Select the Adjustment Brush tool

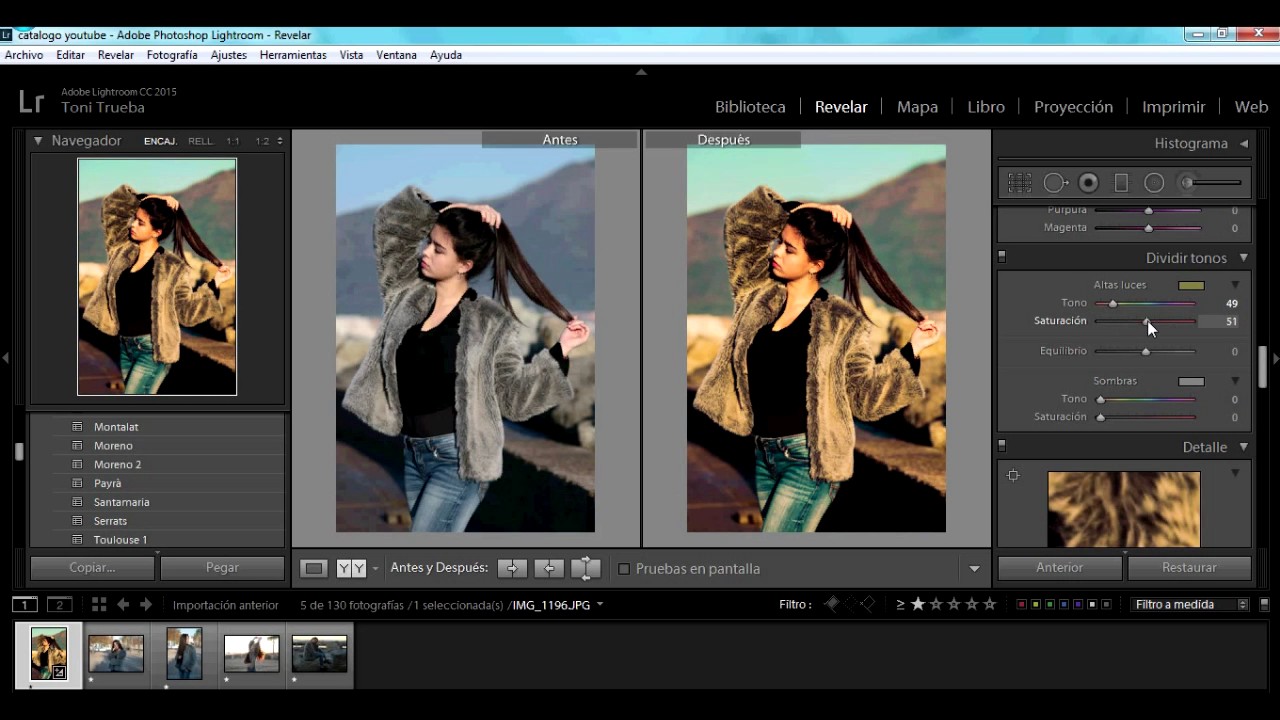coord(1211,183)
